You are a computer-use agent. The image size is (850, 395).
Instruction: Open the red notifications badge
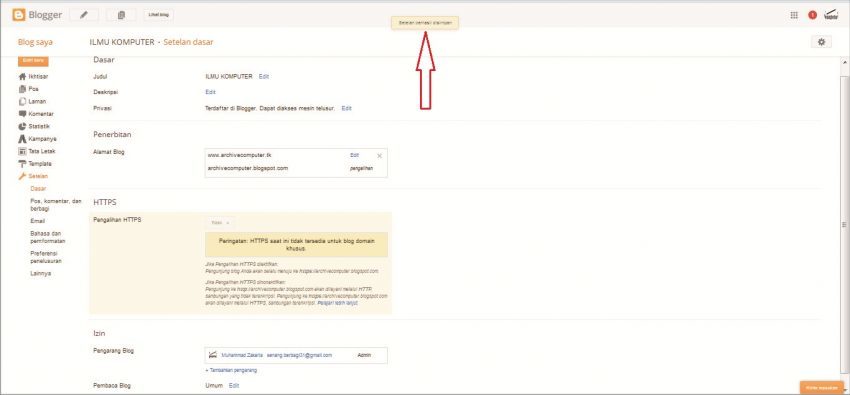(x=812, y=15)
